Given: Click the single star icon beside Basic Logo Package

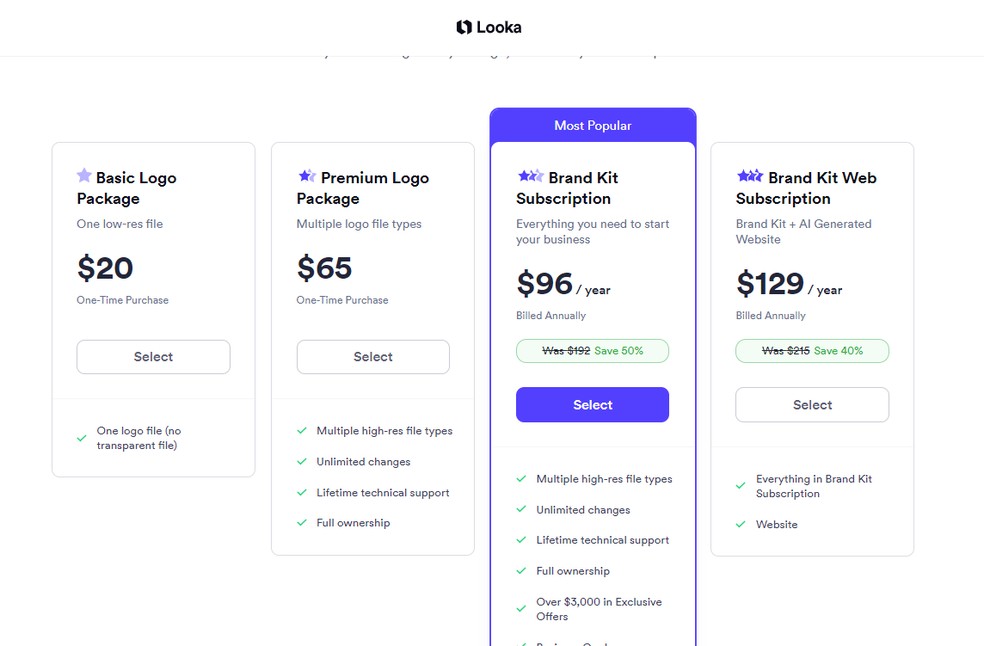Looking at the screenshot, I should click(84, 176).
